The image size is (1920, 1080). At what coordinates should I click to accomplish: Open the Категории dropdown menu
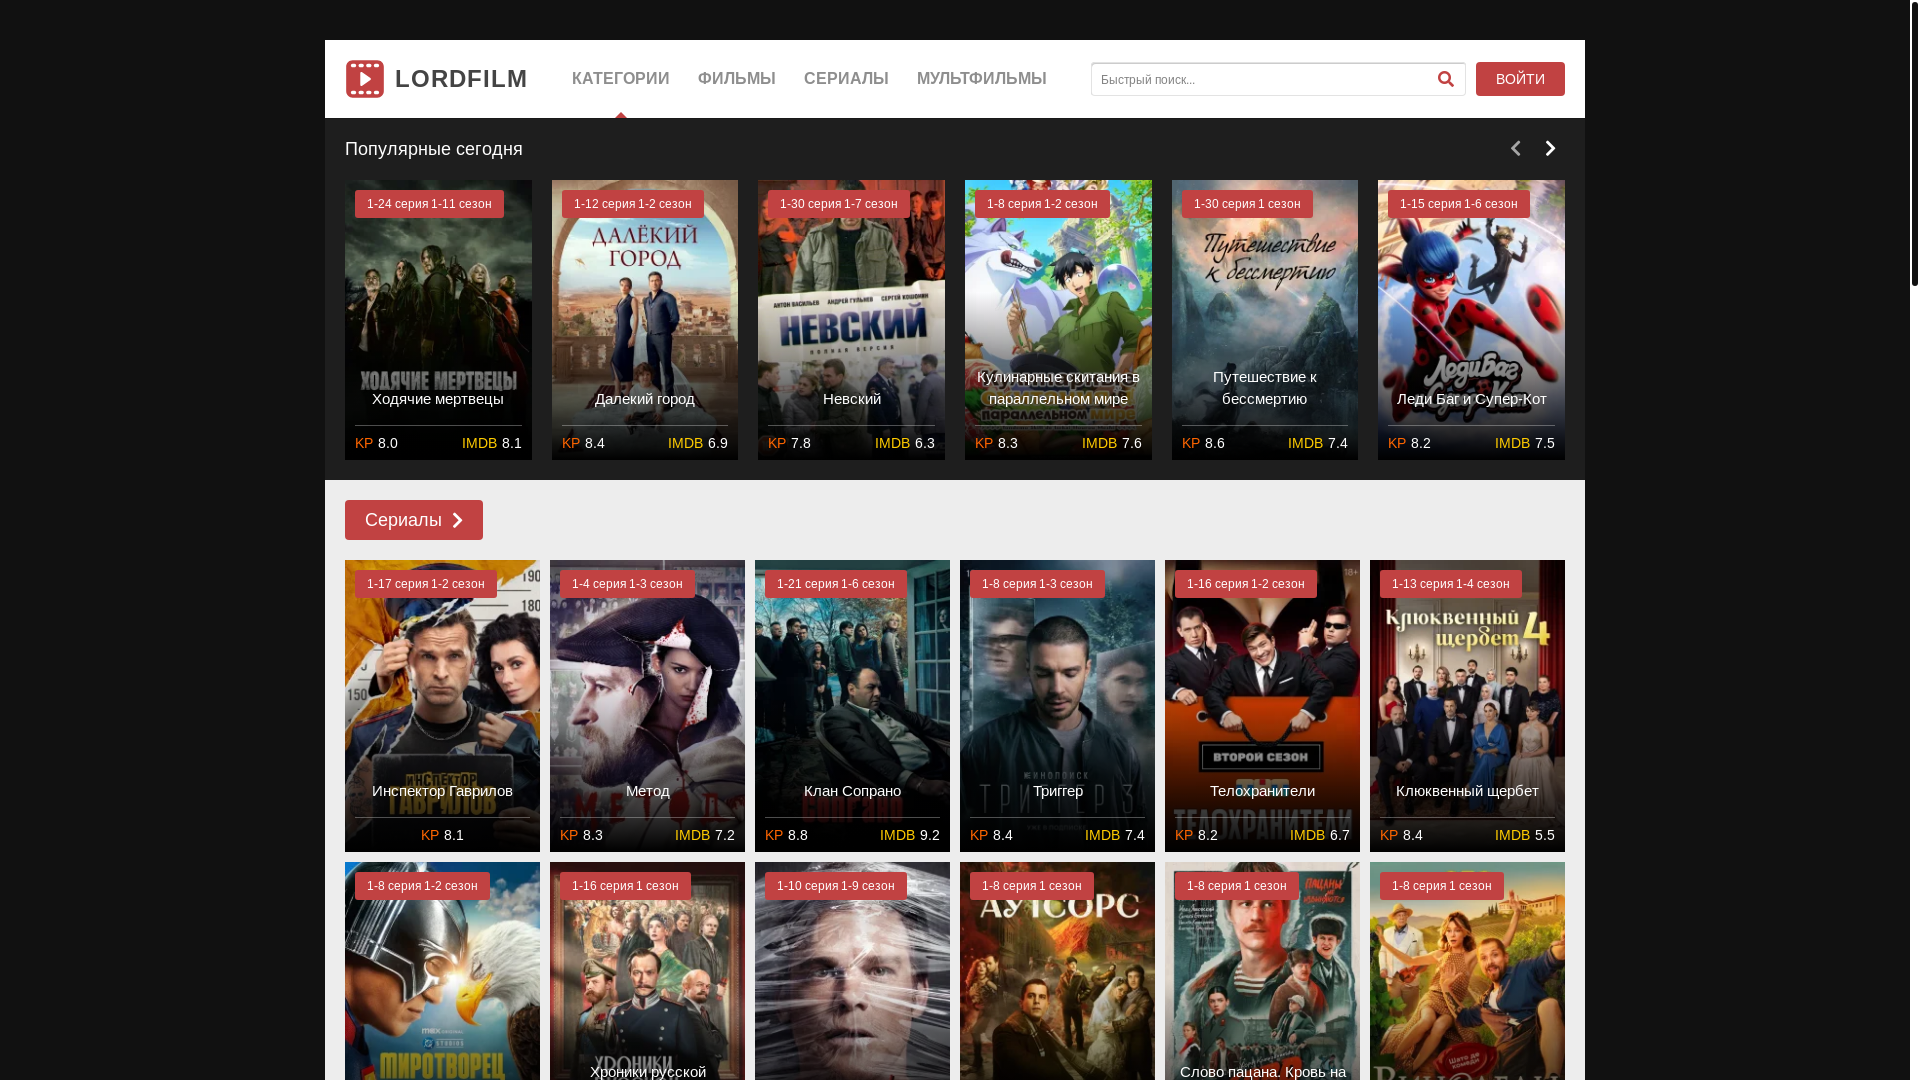(620, 79)
